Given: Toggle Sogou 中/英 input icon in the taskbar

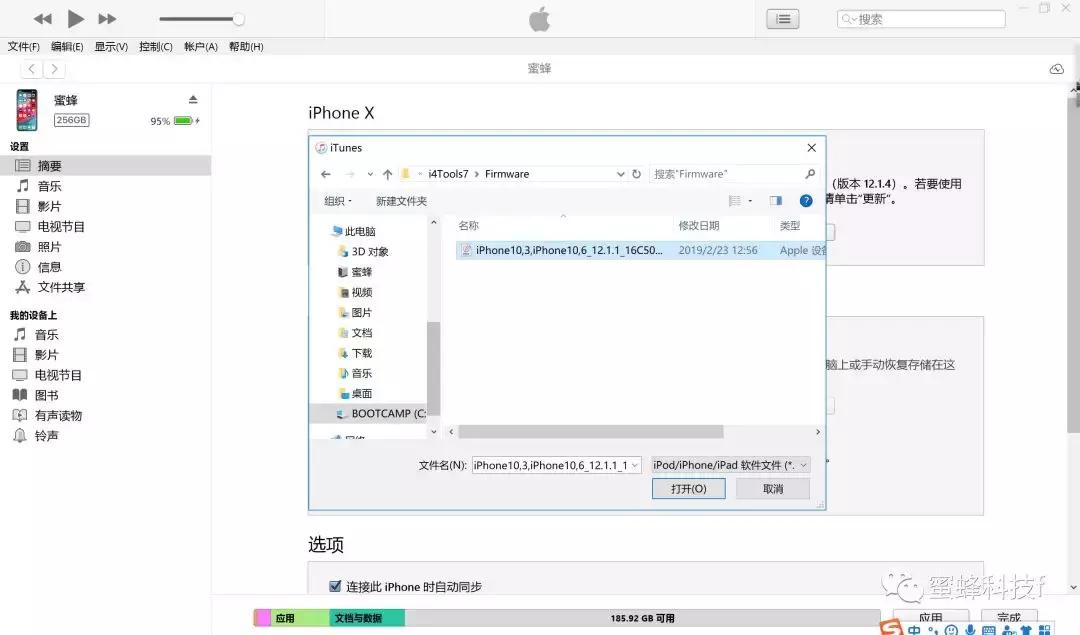Looking at the screenshot, I should pos(916,629).
